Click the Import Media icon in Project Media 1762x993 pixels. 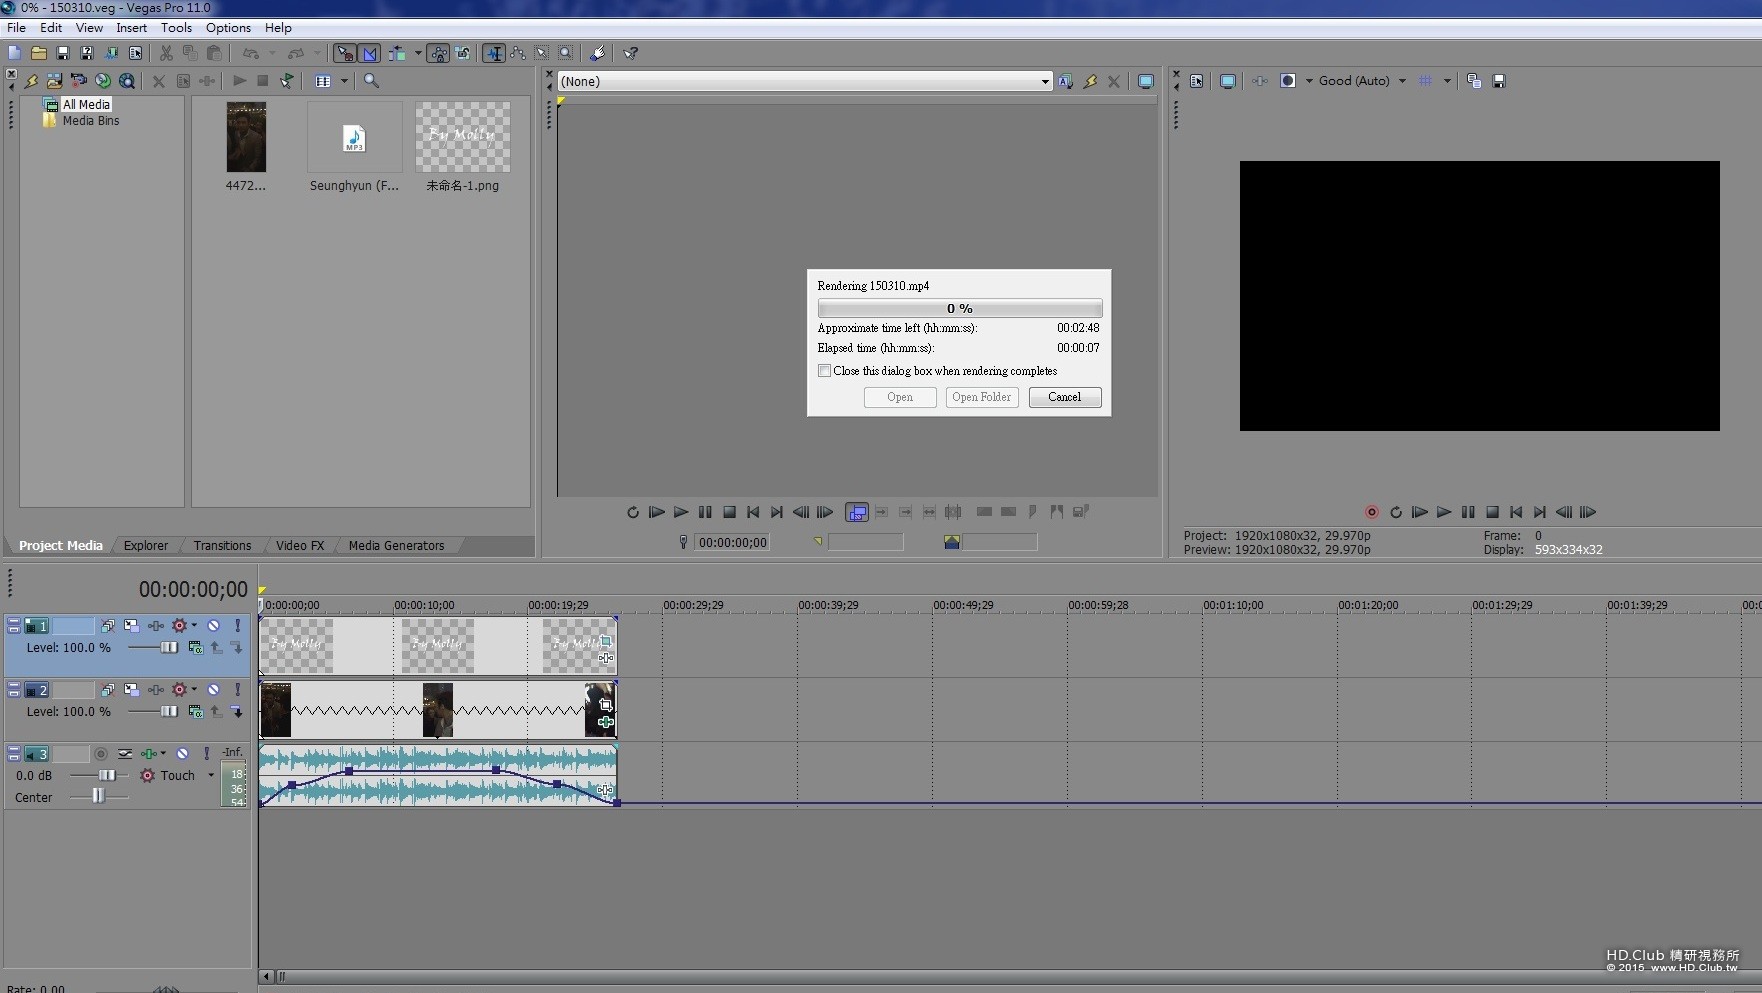click(54, 81)
